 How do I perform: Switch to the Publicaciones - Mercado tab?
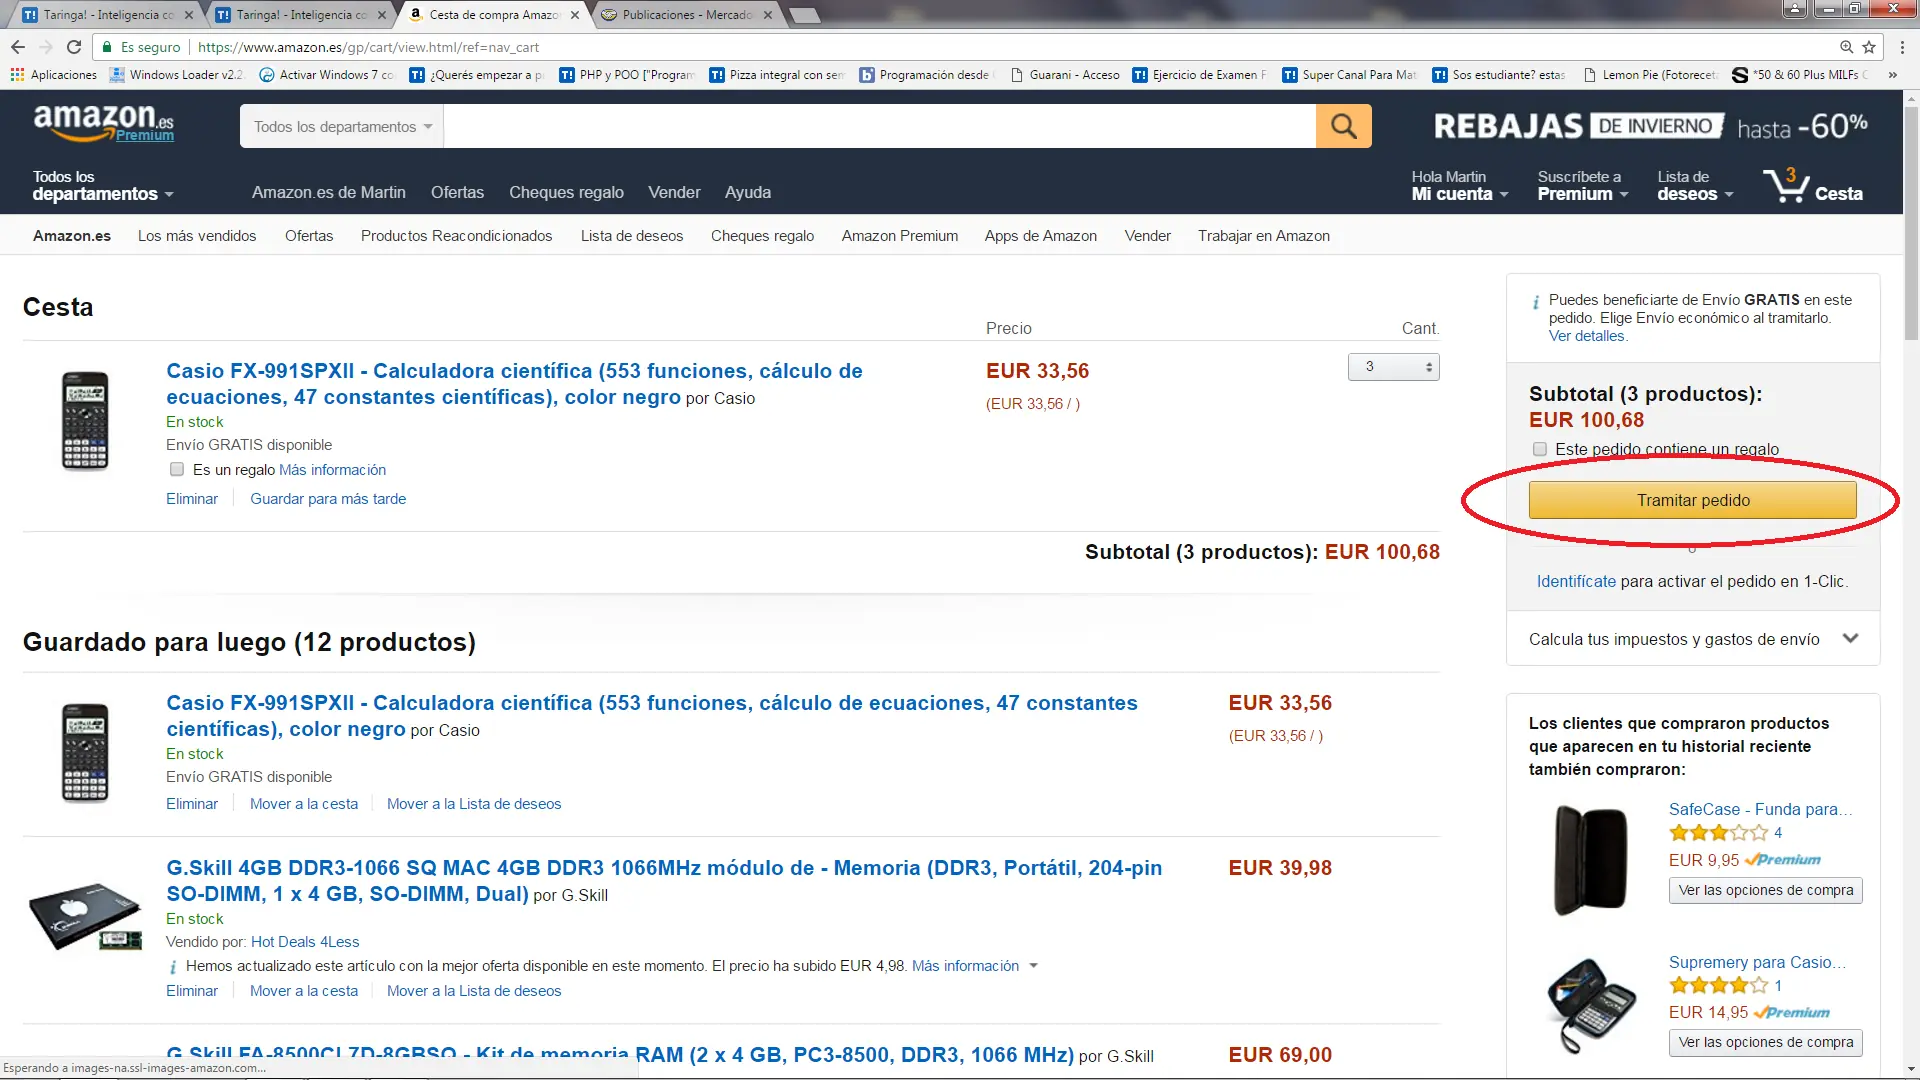click(x=686, y=15)
